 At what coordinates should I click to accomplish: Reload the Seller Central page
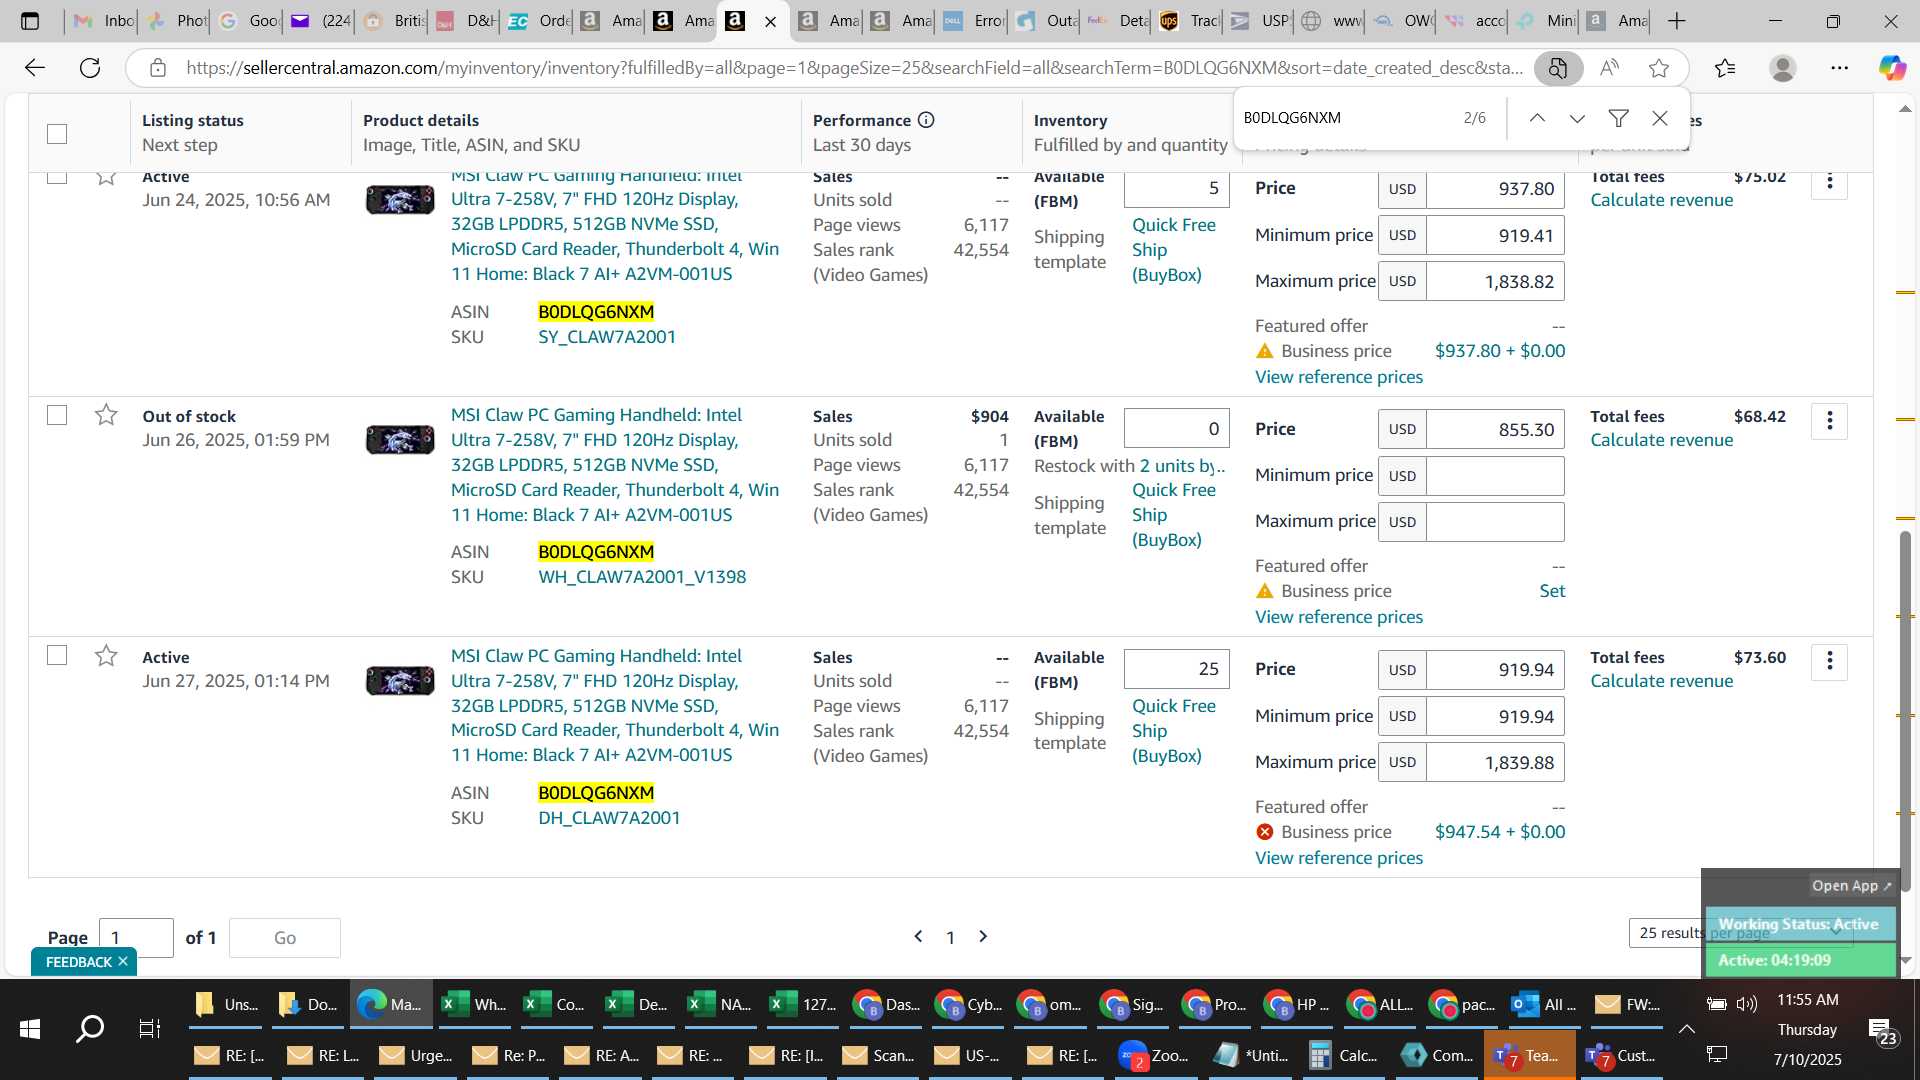[x=90, y=68]
